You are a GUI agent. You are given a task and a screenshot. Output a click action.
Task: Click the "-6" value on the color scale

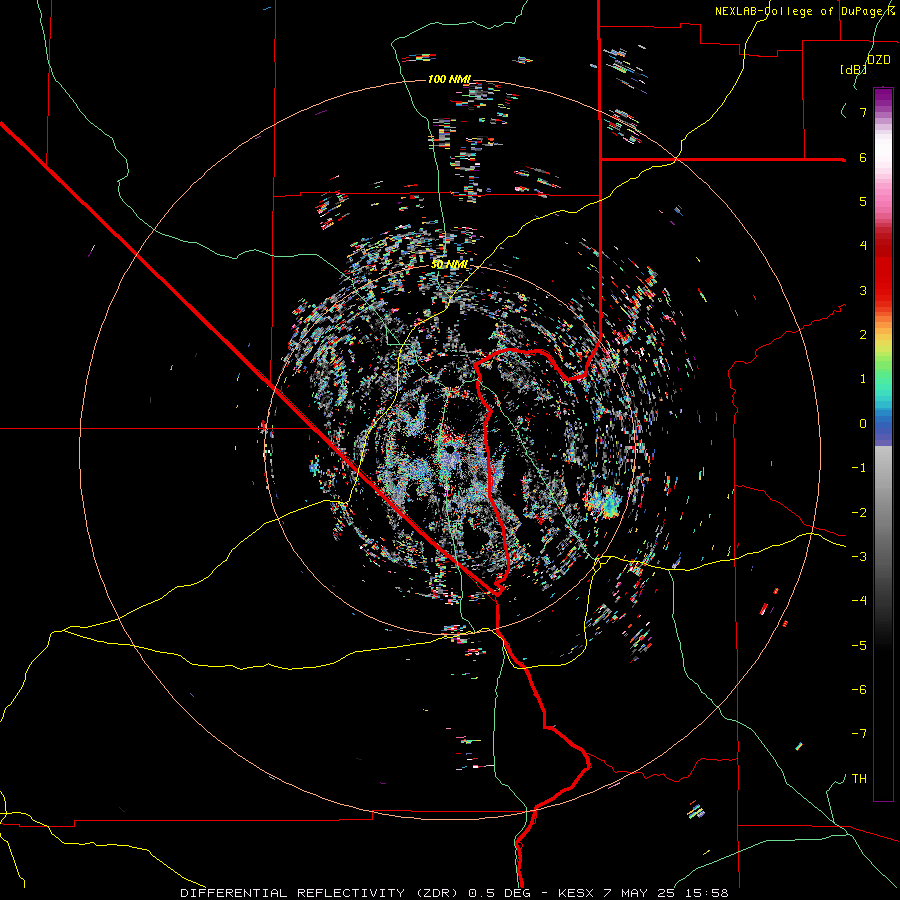[859, 689]
